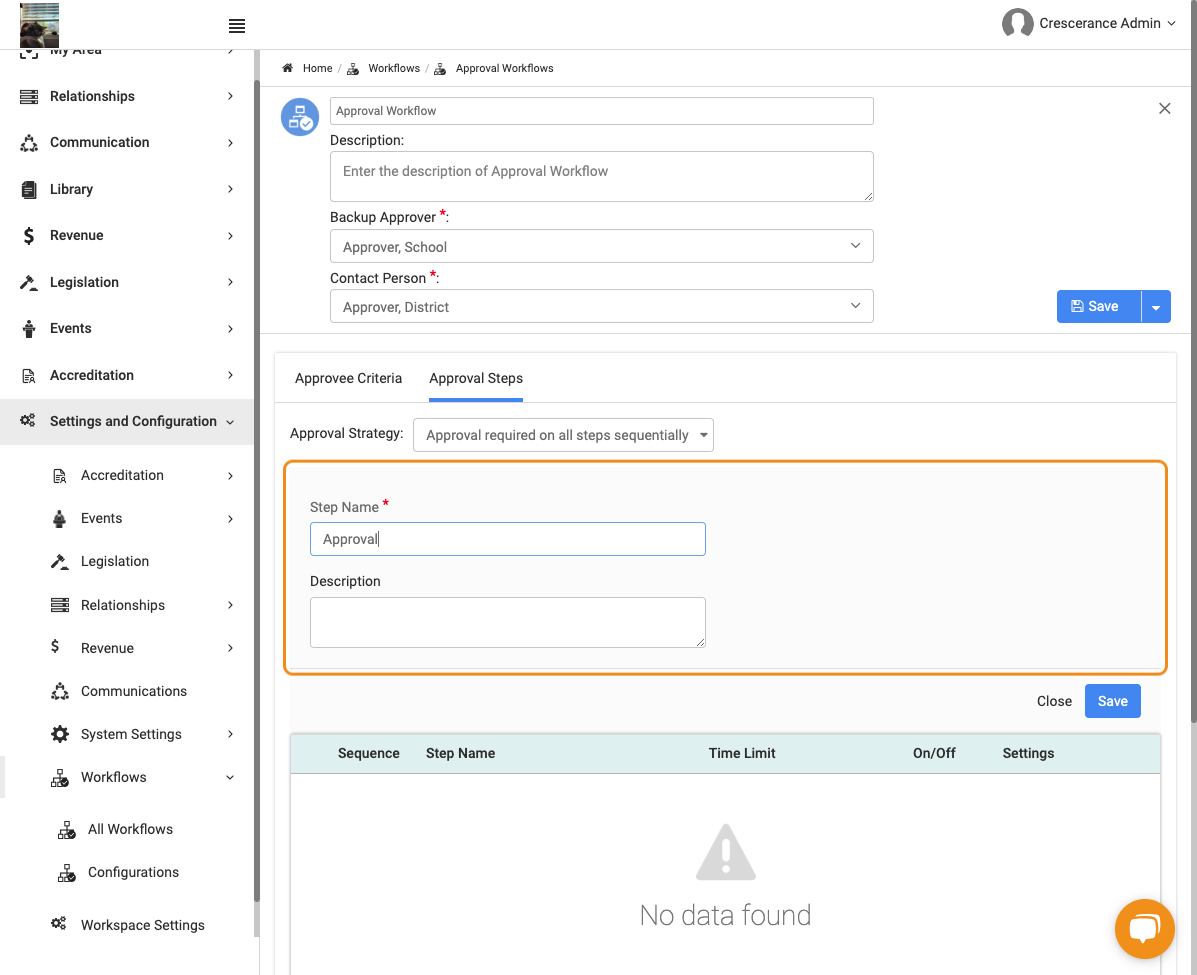Click the Revenue dollar icon in main menu
1197x975 pixels.
[29, 236]
